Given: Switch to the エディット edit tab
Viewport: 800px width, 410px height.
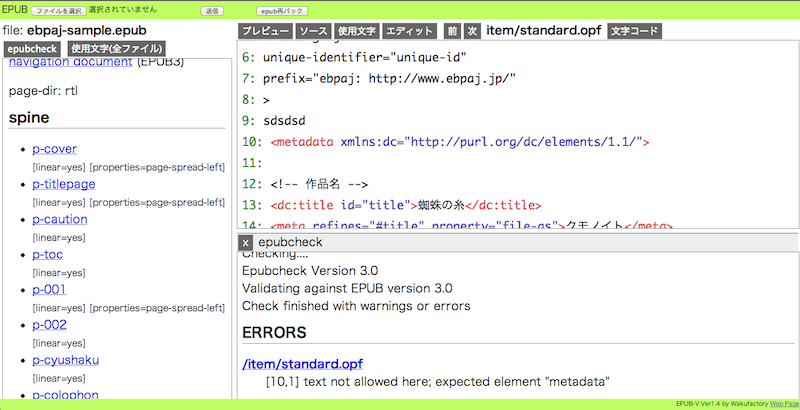Looking at the screenshot, I should pyautogui.click(x=410, y=31).
